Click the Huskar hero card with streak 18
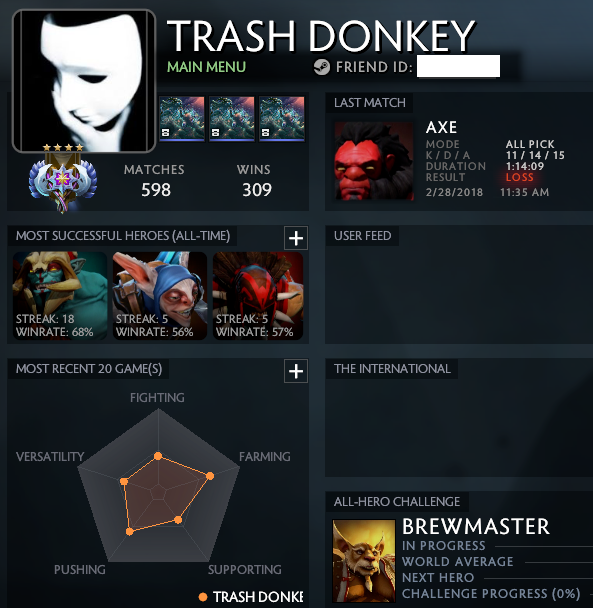 [x=60, y=296]
